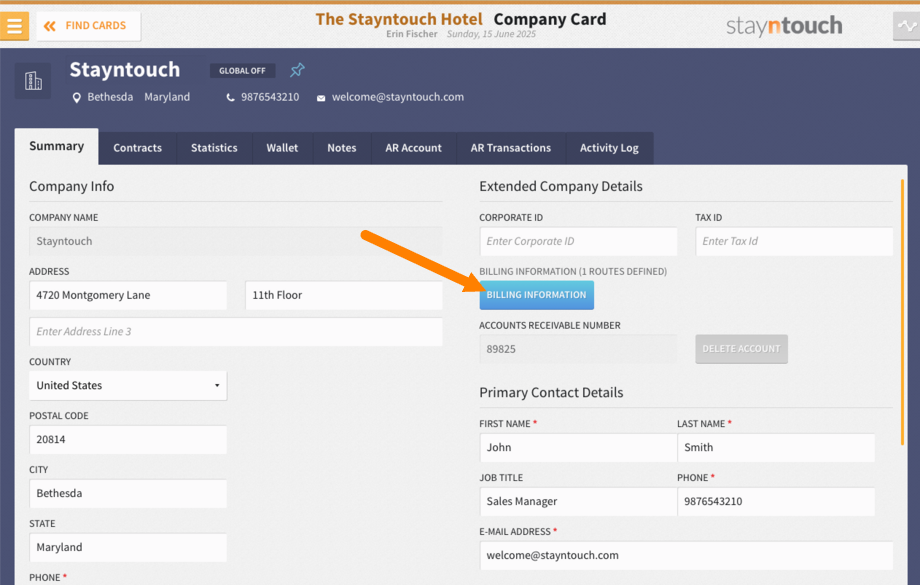Viewport: 920px width, 585px height.
Task: Open Billing Information
Action: click(536, 295)
